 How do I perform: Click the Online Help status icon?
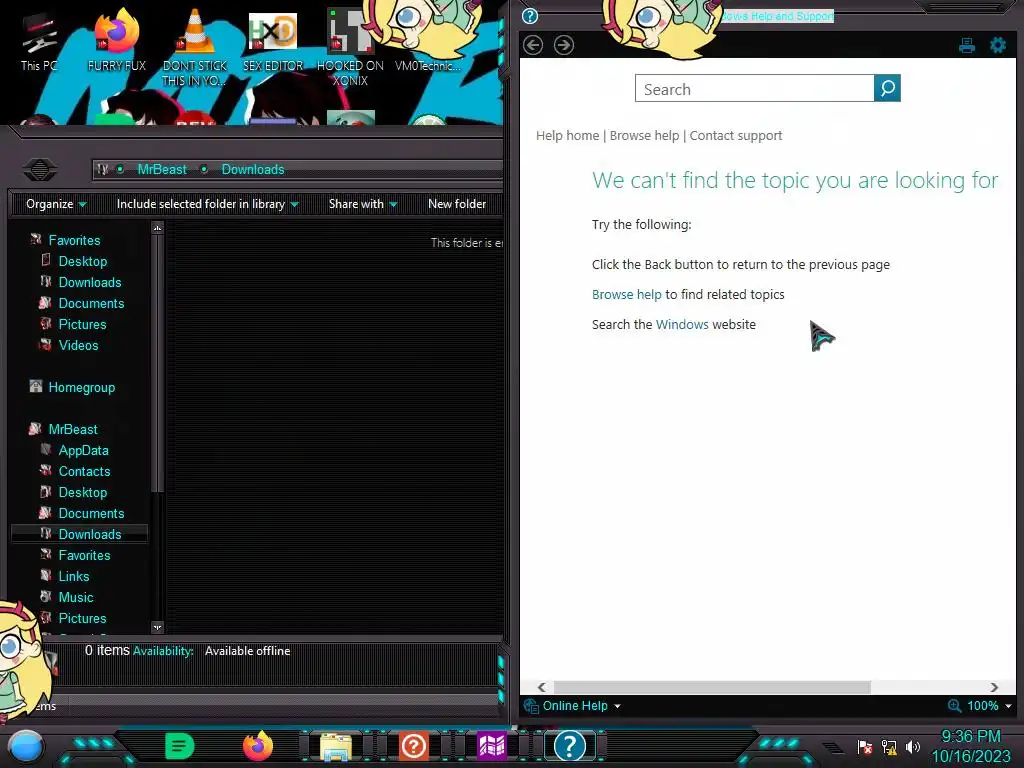click(531, 705)
